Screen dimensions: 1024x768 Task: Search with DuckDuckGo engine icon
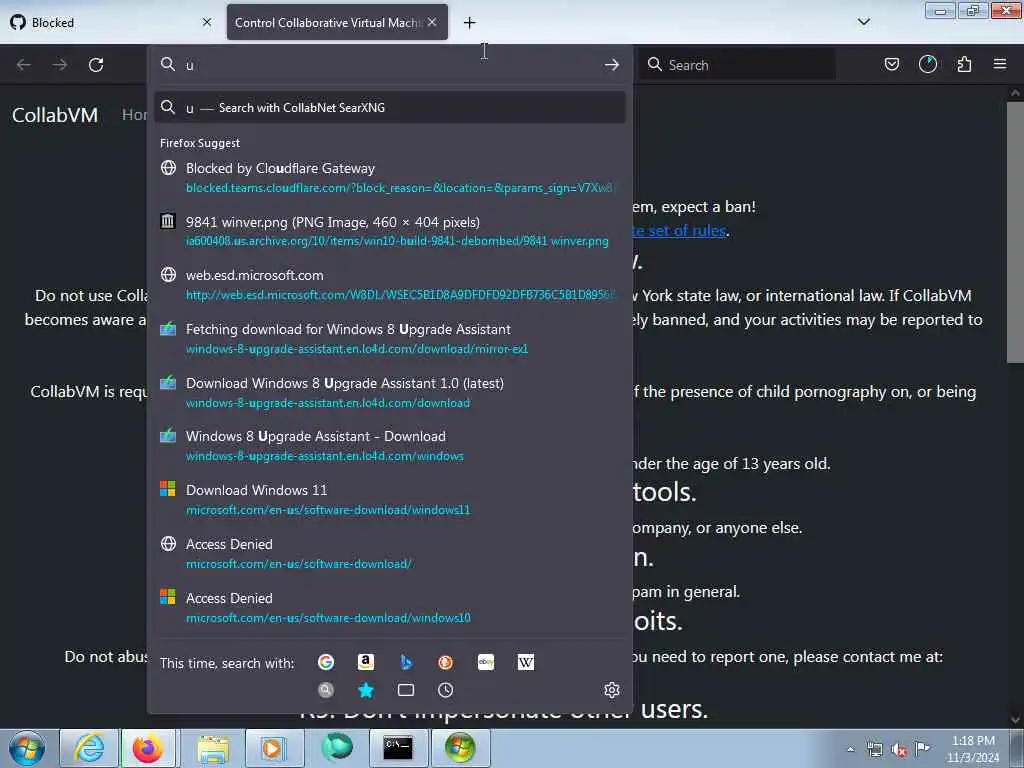click(445, 662)
